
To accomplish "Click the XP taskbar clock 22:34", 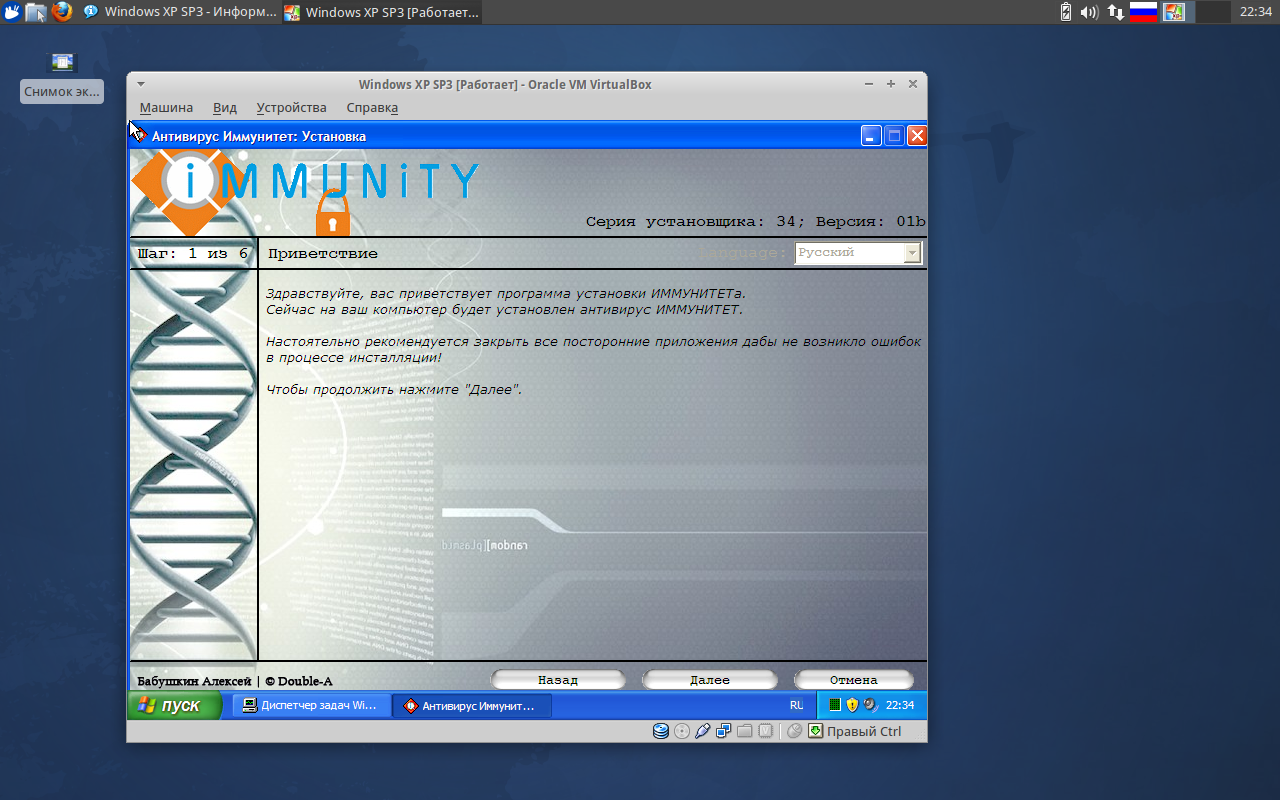I will 900,705.
